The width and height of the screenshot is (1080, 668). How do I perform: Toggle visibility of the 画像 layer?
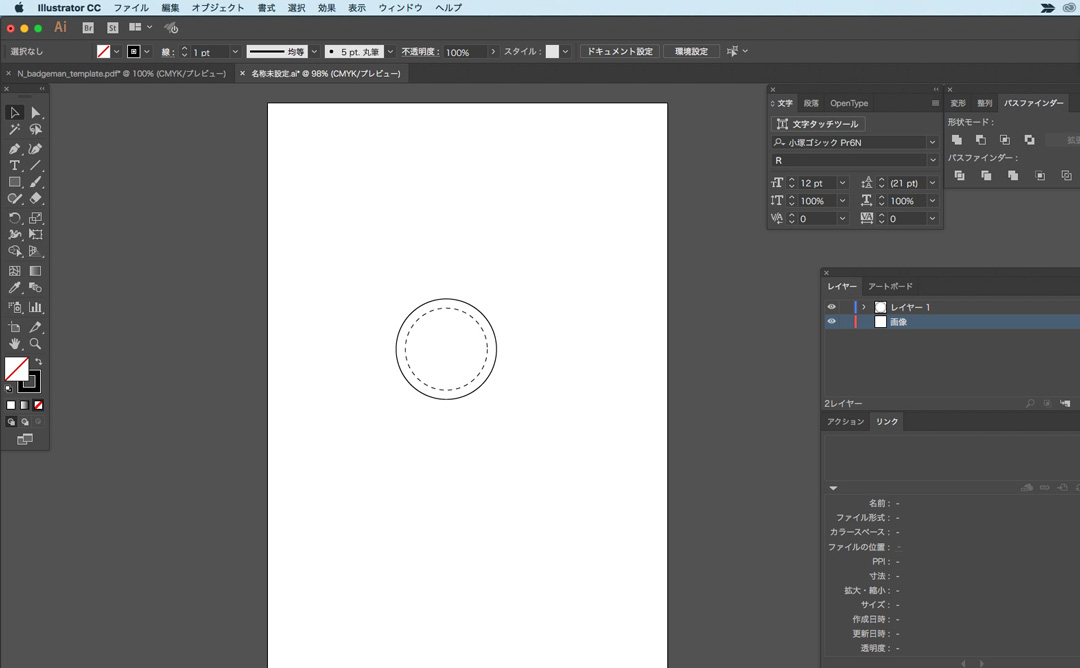[831, 322]
